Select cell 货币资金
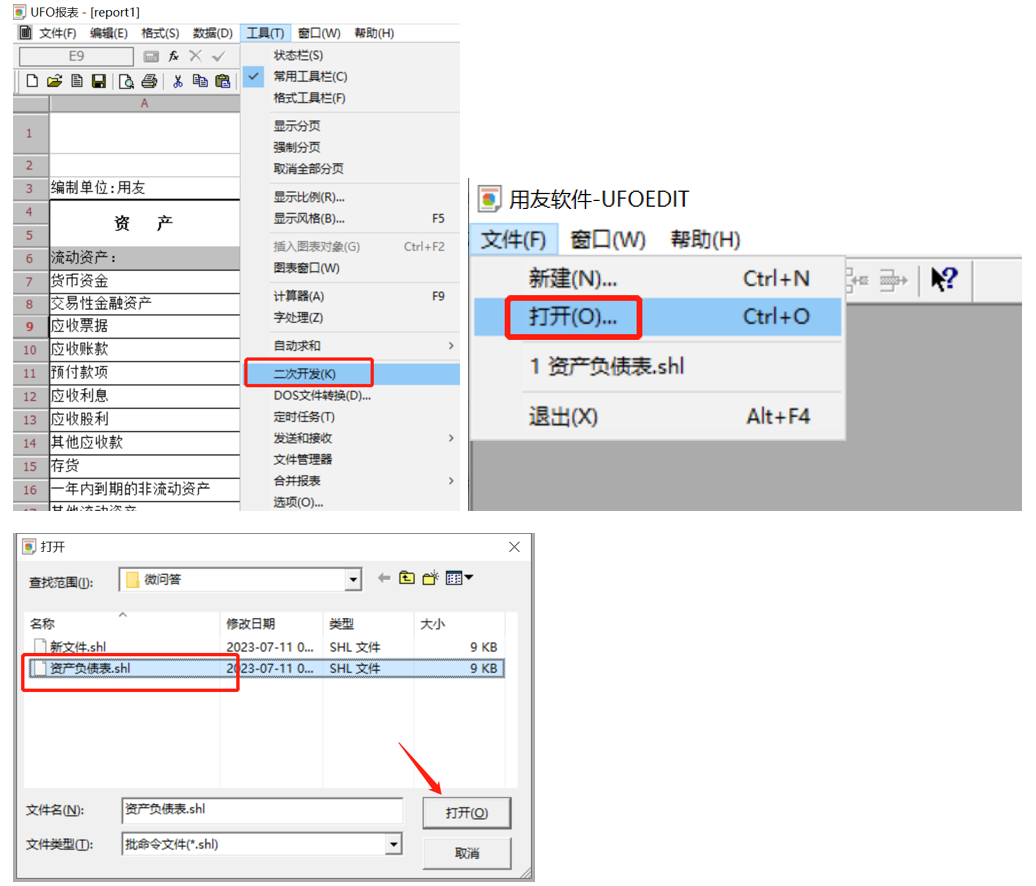This screenshot has width=1036, height=886. pos(144,280)
